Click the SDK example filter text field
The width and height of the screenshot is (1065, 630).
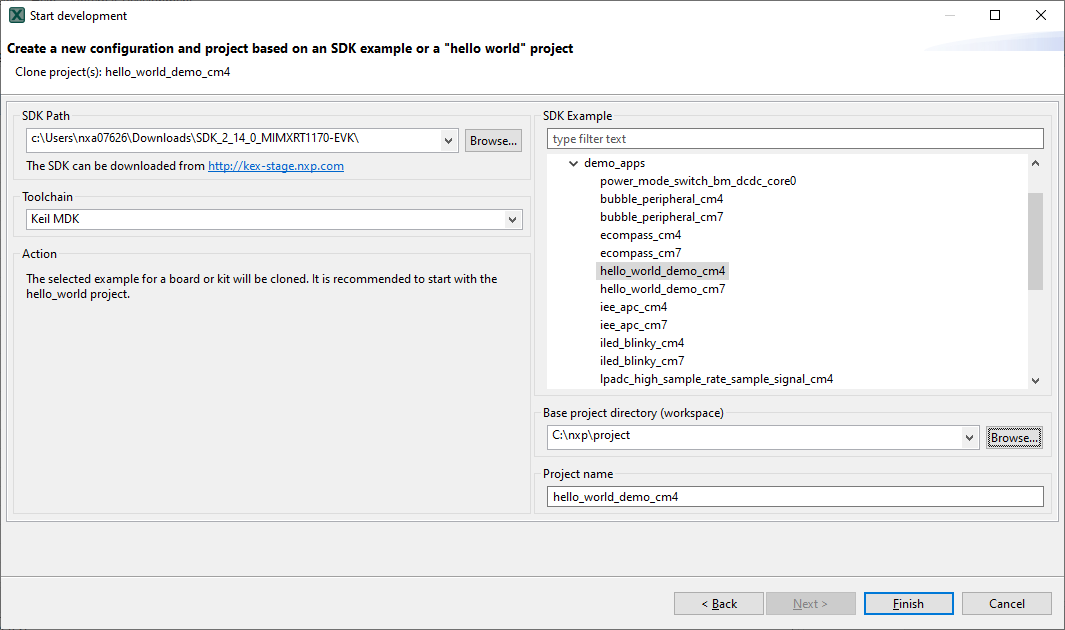tap(794, 139)
